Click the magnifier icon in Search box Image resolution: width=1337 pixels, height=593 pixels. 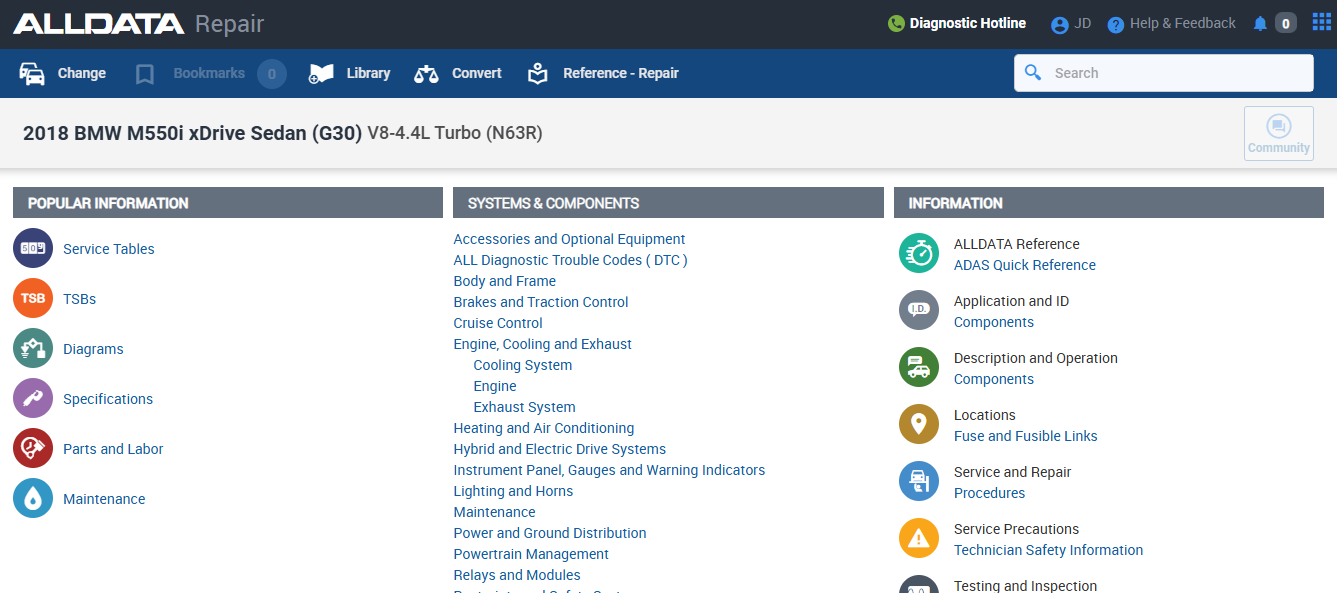pos(1034,73)
